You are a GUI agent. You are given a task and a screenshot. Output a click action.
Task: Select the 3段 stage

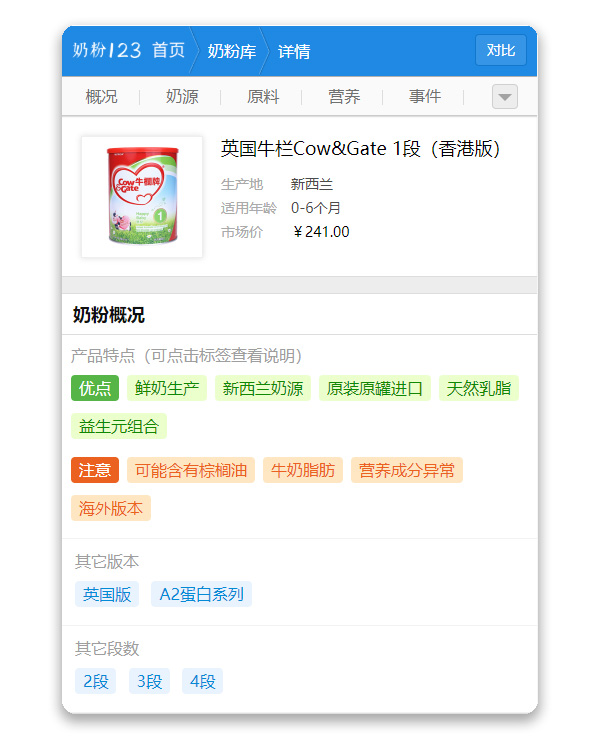(x=149, y=681)
